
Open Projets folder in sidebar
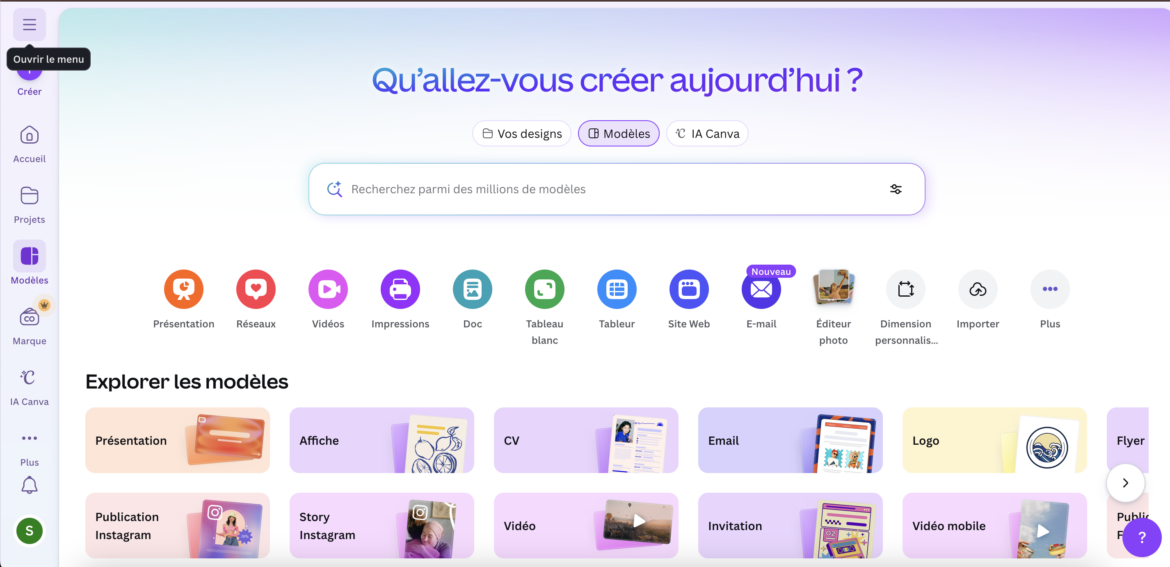[x=29, y=196]
